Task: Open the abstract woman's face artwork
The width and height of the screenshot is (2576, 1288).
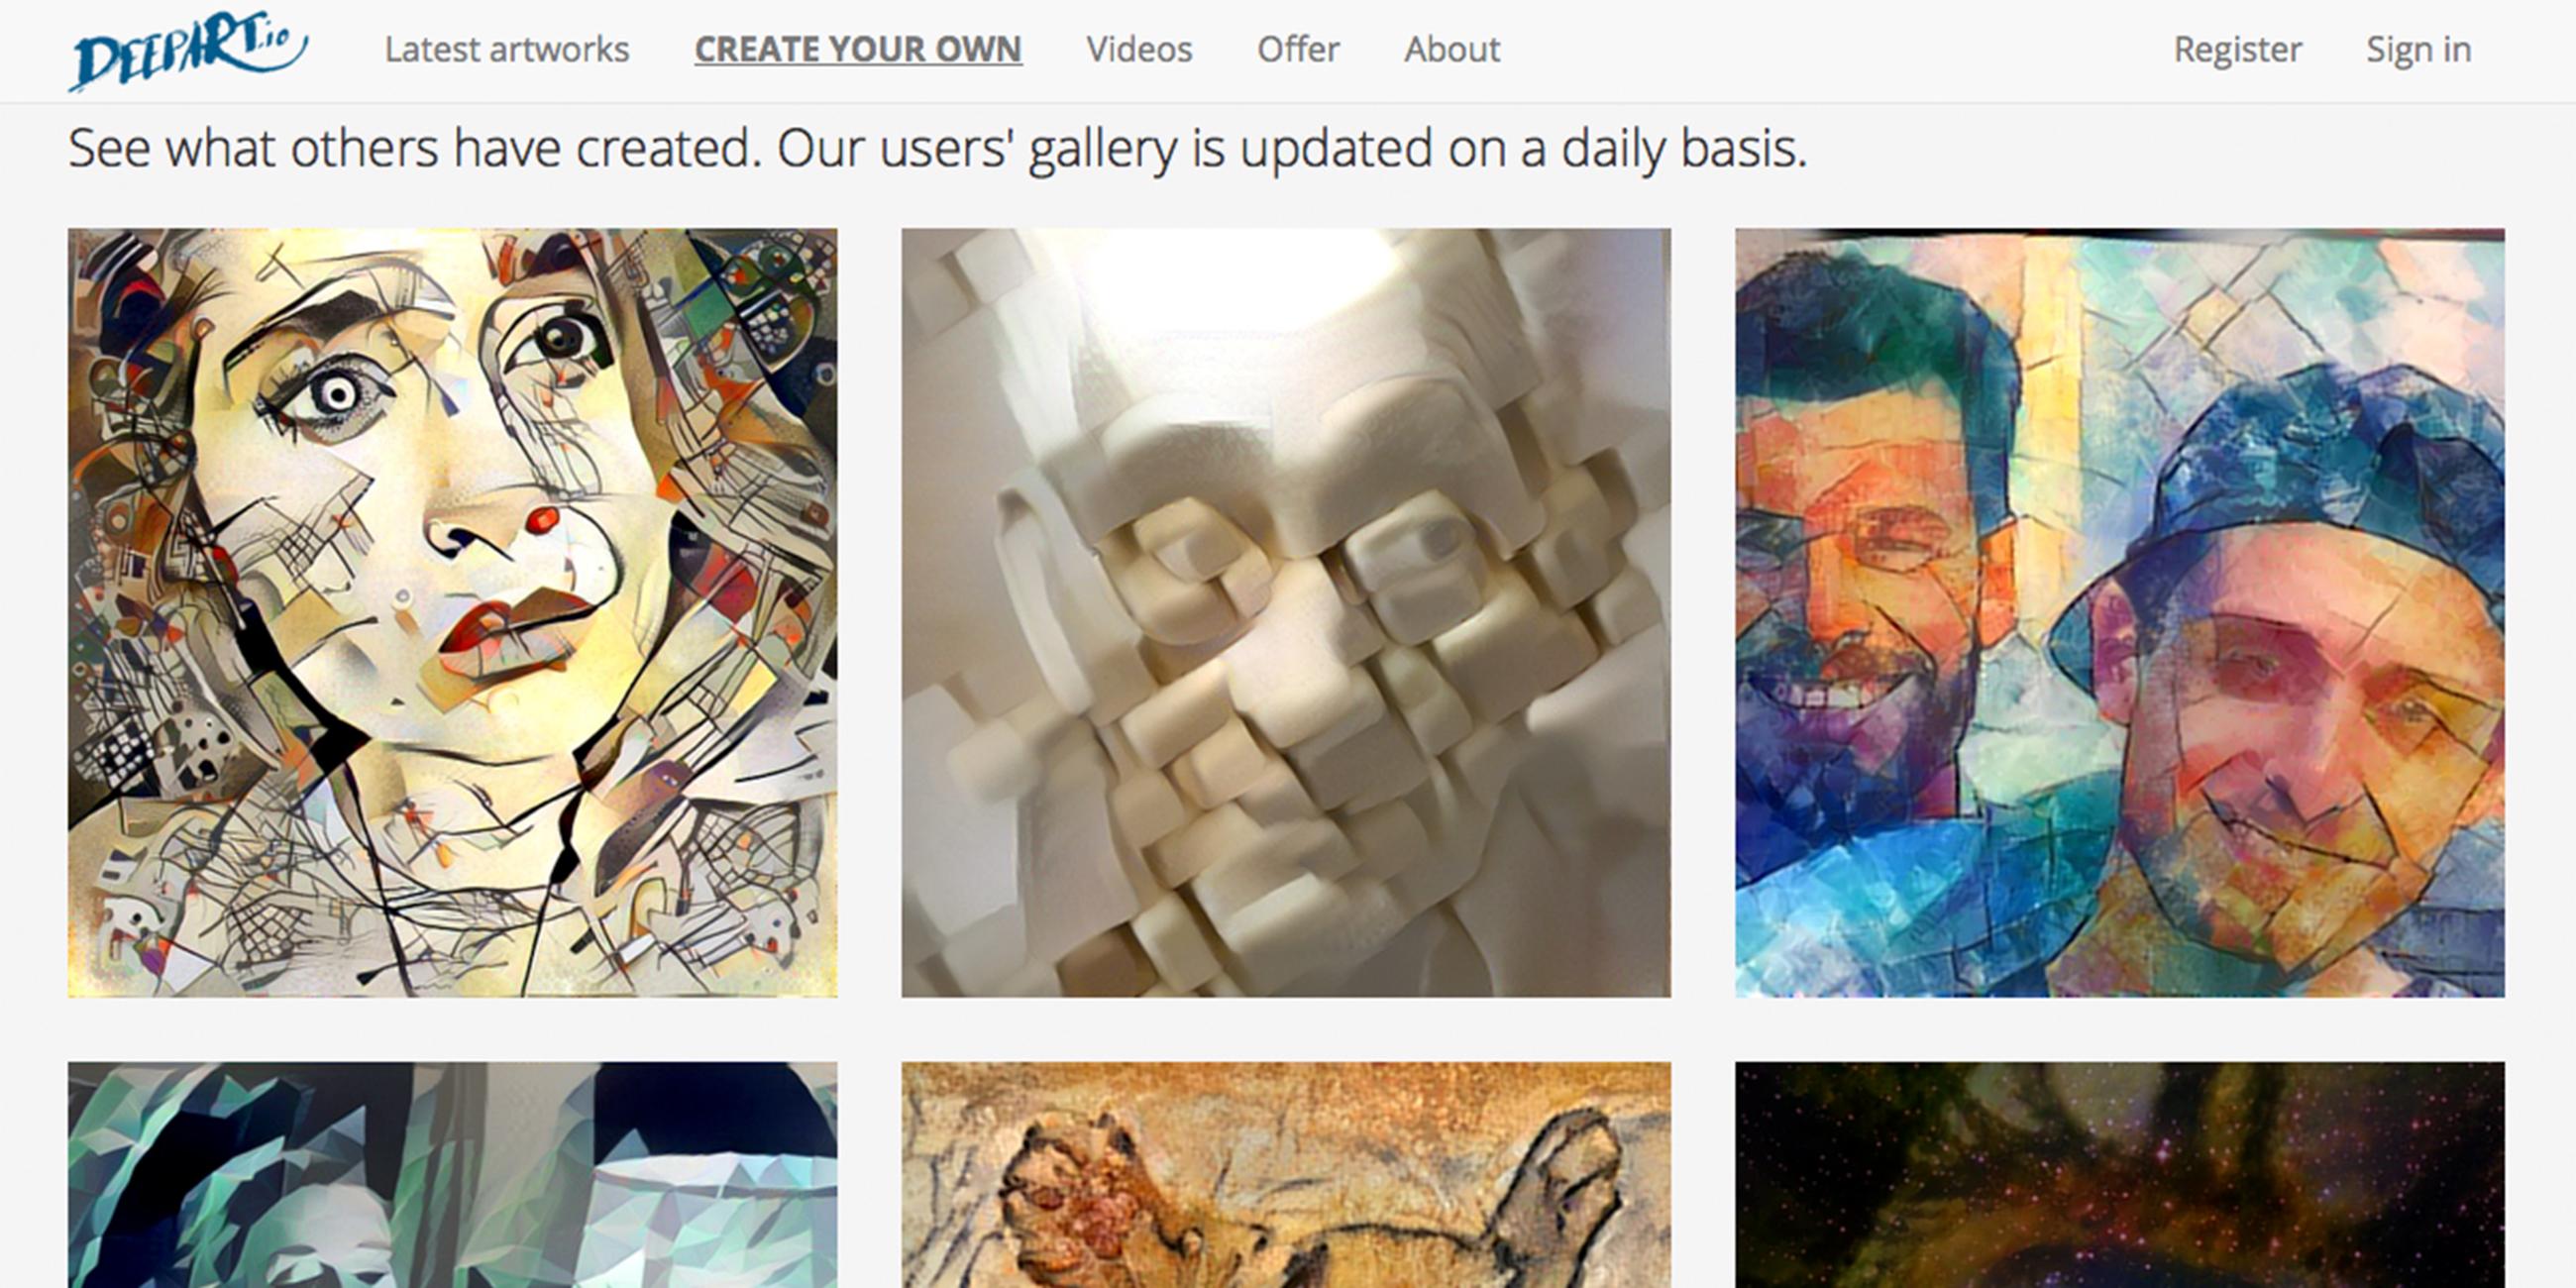Action: 453,613
